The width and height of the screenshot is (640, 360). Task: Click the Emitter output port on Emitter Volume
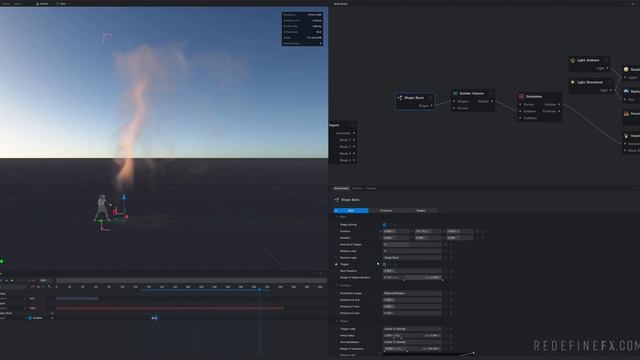click(492, 101)
